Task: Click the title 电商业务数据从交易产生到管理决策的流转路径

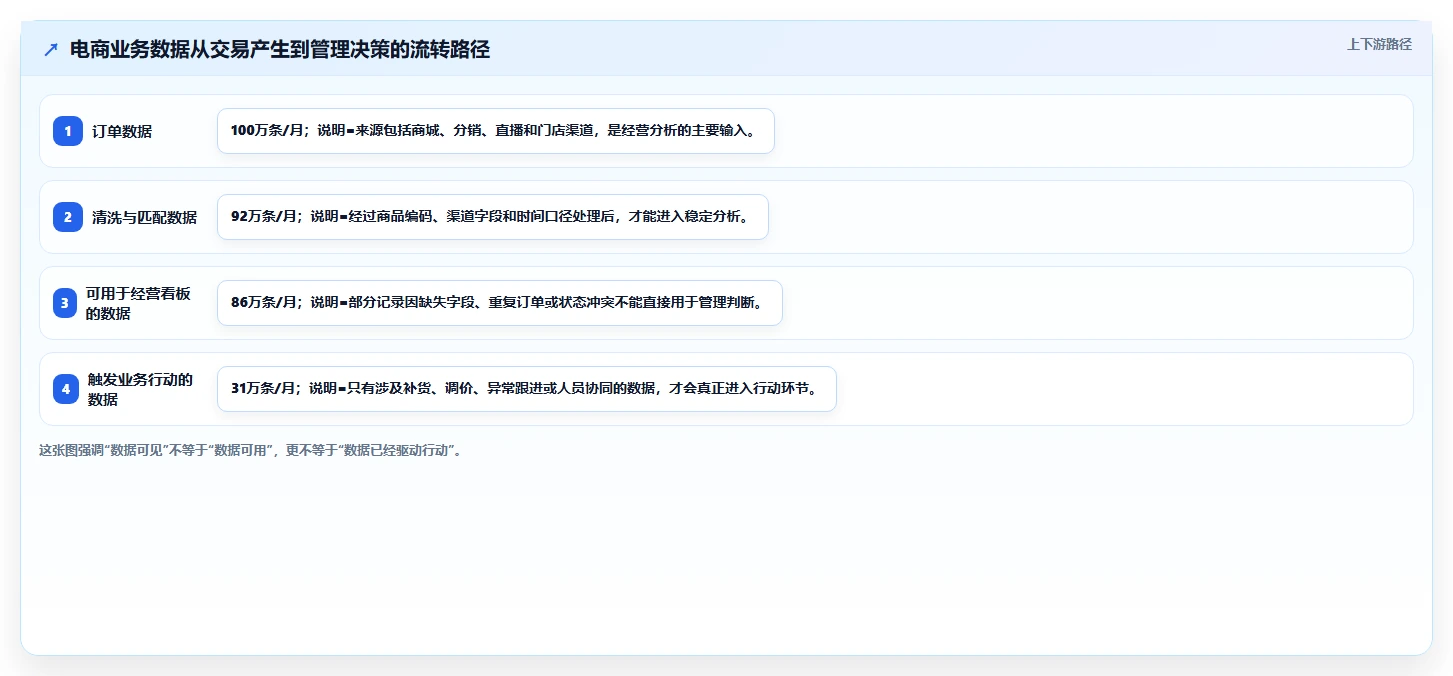Action: click(x=280, y=50)
